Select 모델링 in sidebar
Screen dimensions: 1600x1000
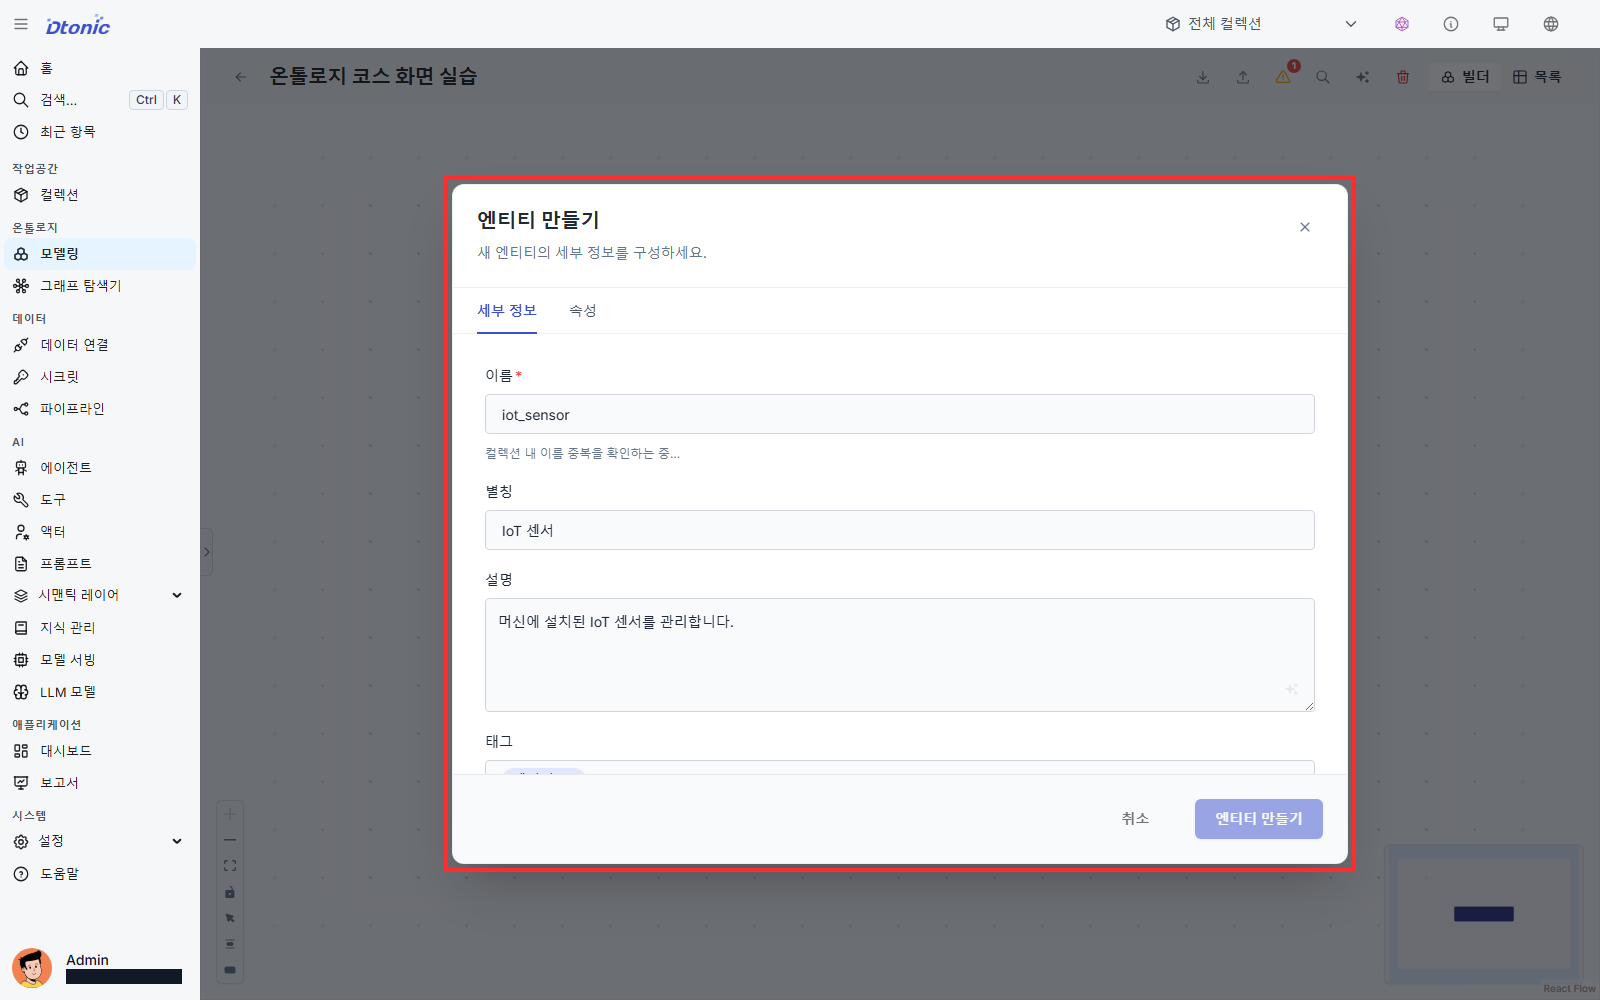(x=100, y=254)
